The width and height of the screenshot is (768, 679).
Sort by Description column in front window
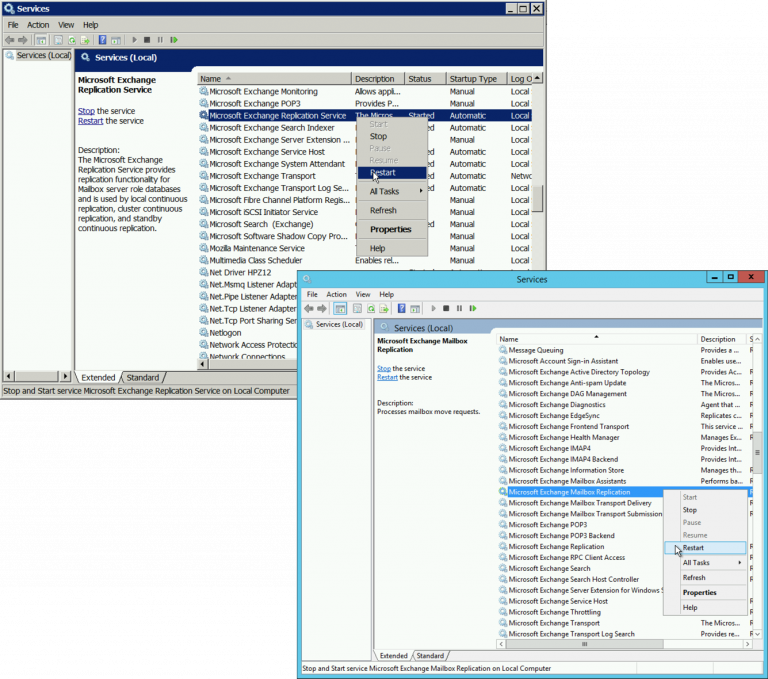(721, 339)
